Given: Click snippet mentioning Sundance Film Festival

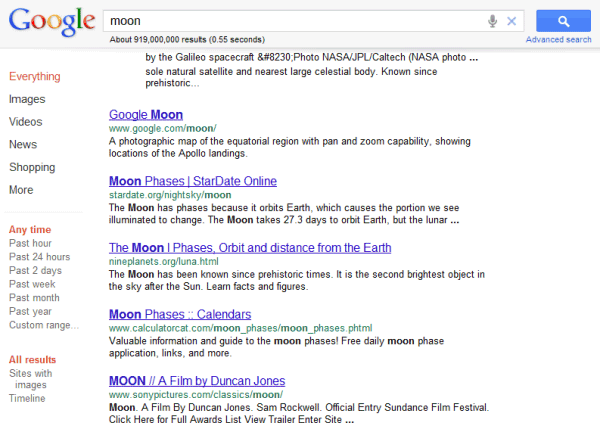Looking at the screenshot, I should click(x=299, y=413).
